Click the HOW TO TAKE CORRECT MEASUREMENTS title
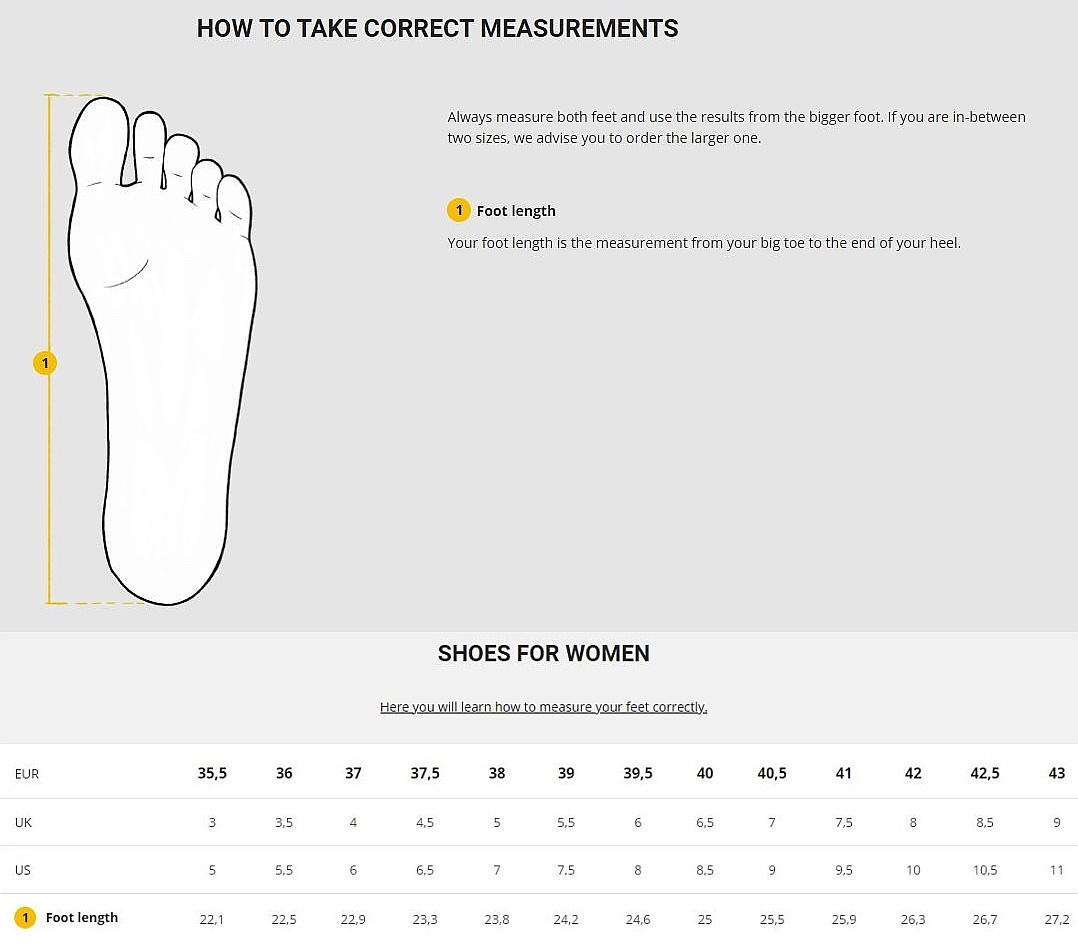This screenshot has height=948, width=1078. pyautogui.click(x=437, y=29)
